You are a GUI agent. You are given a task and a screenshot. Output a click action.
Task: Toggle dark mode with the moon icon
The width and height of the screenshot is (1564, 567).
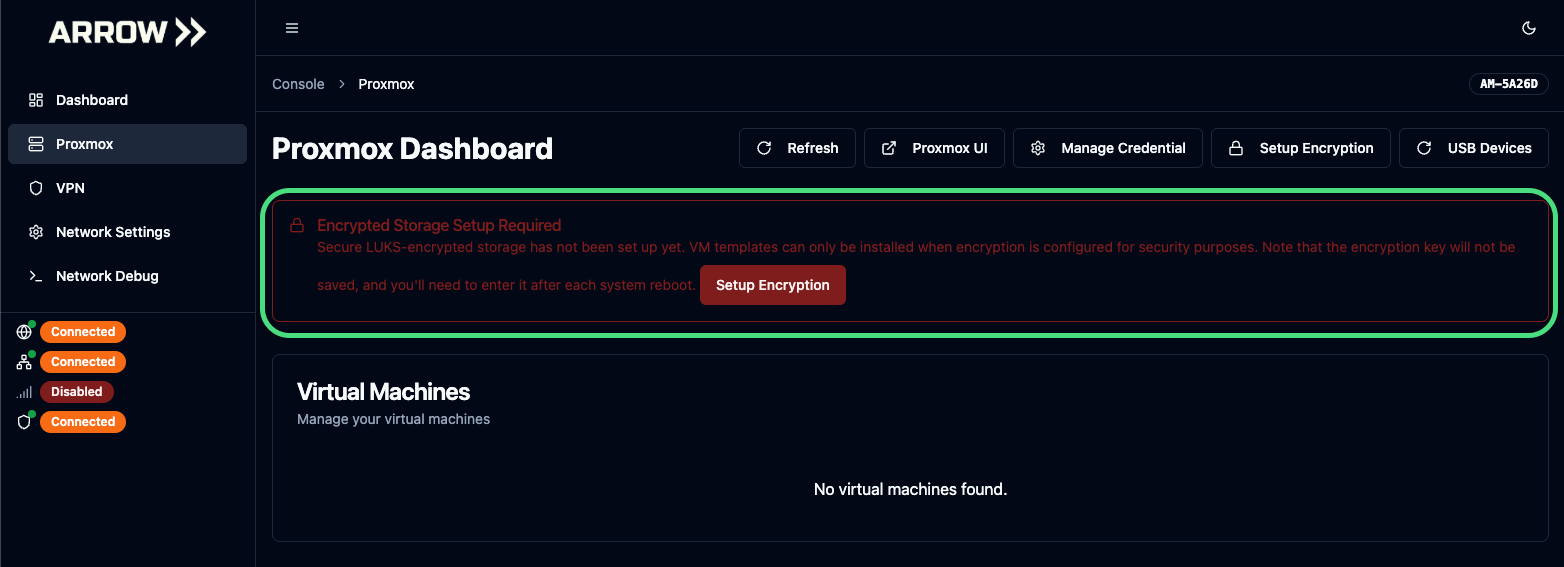click(x=1528, y=28)
